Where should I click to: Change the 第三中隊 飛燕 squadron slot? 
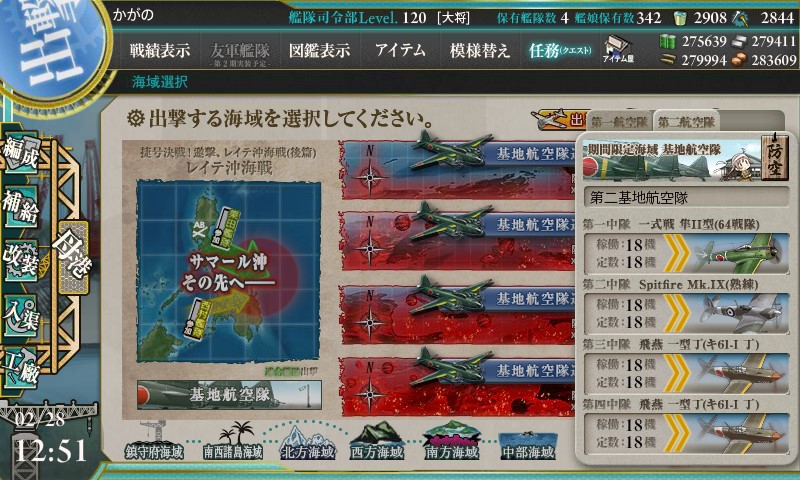click(x=686, y=373)
